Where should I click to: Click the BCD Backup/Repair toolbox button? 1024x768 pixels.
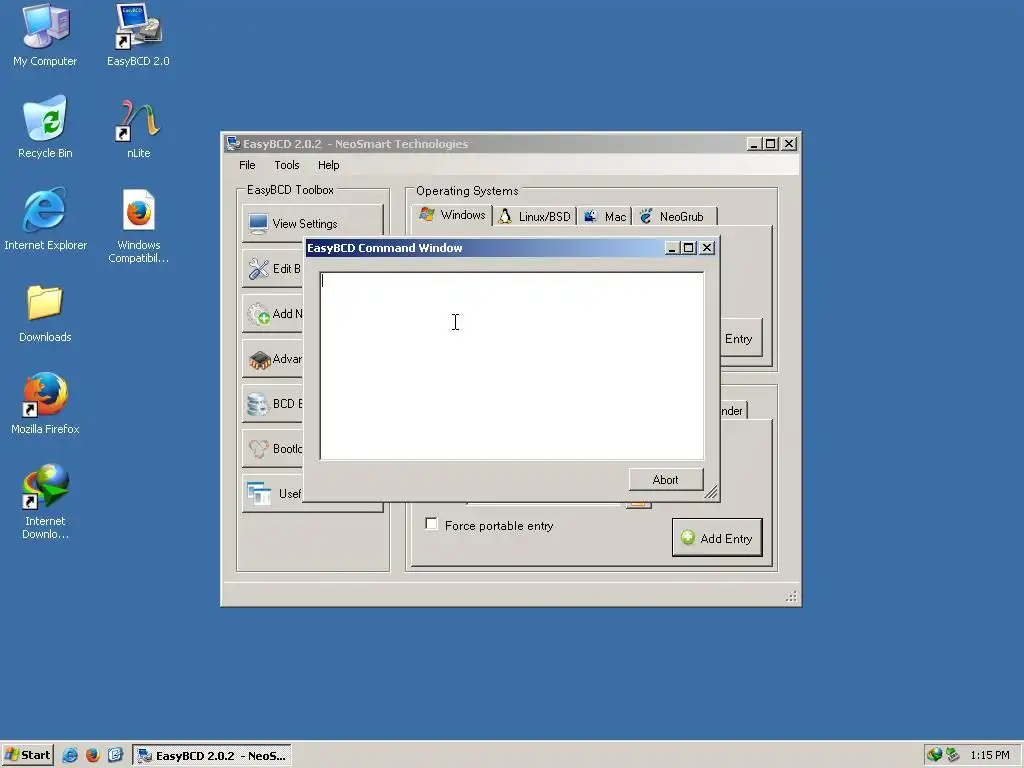(273, 404)
